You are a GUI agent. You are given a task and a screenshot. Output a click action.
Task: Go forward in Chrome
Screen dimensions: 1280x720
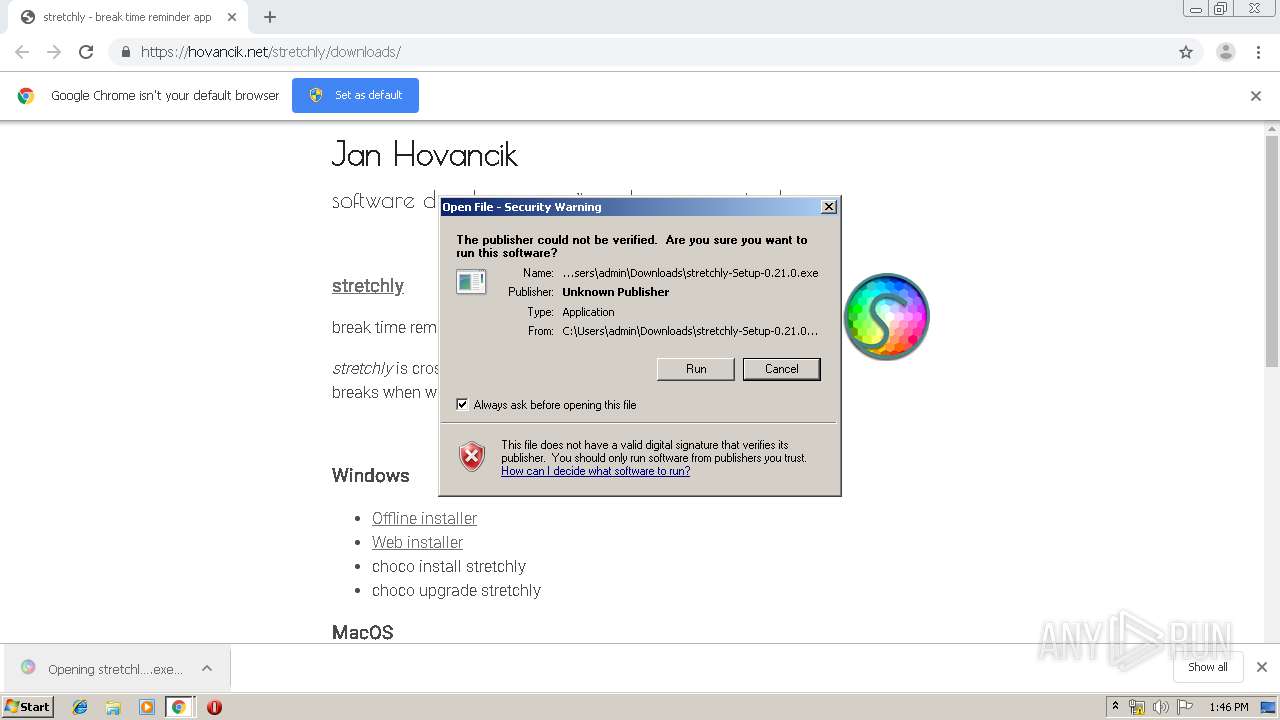pos(54,52)
